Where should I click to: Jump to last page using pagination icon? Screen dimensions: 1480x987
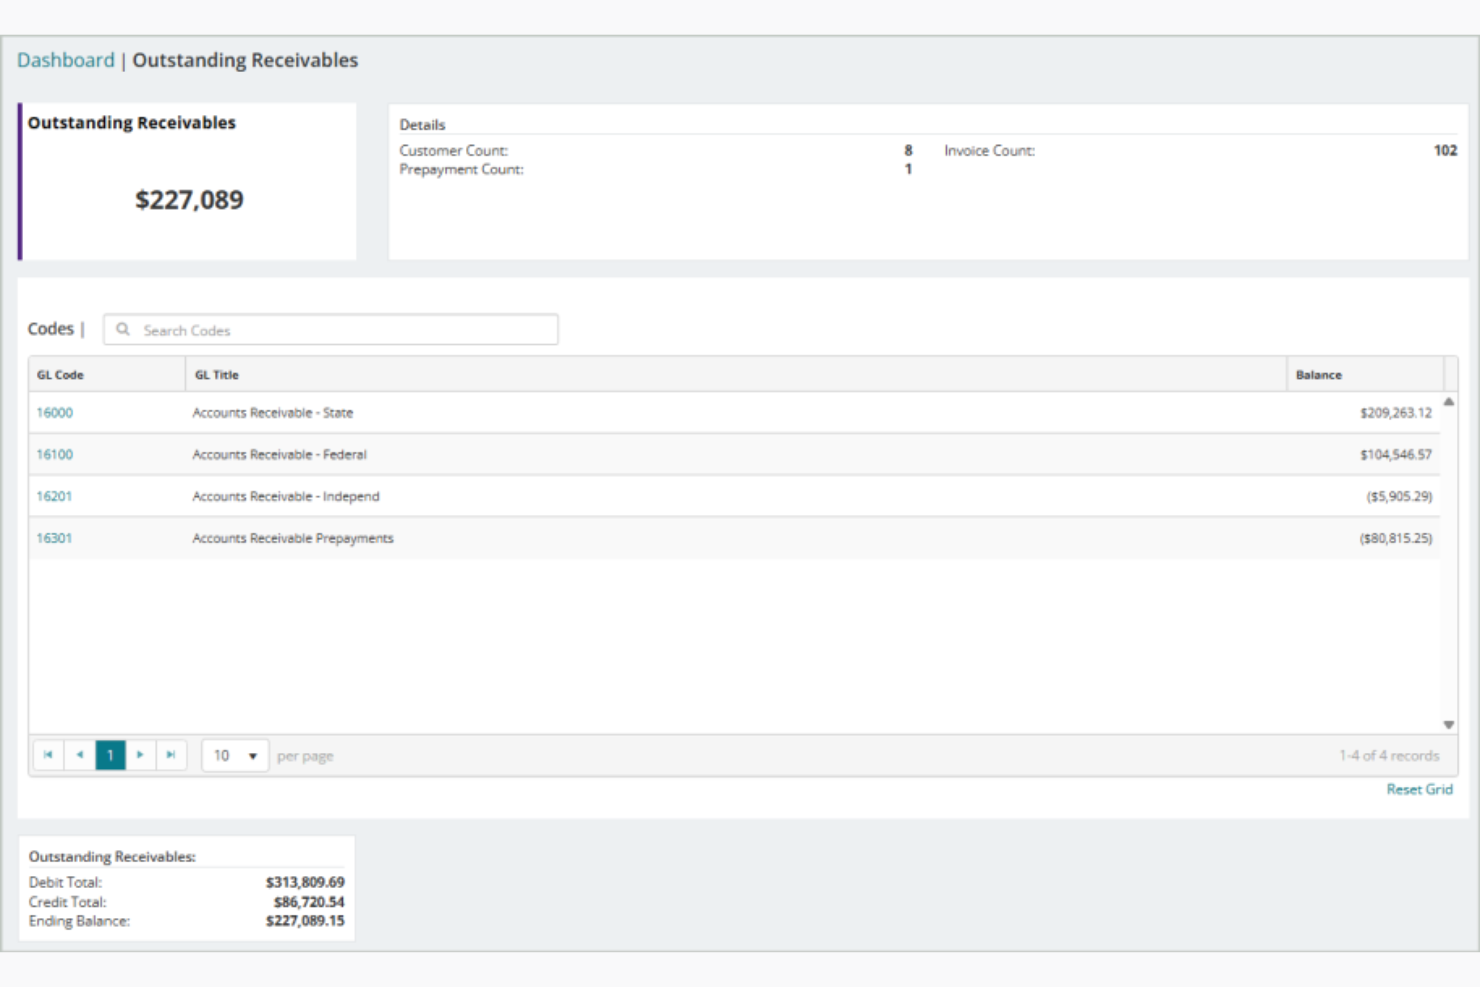pyautogui.click(x=172, y=755)
